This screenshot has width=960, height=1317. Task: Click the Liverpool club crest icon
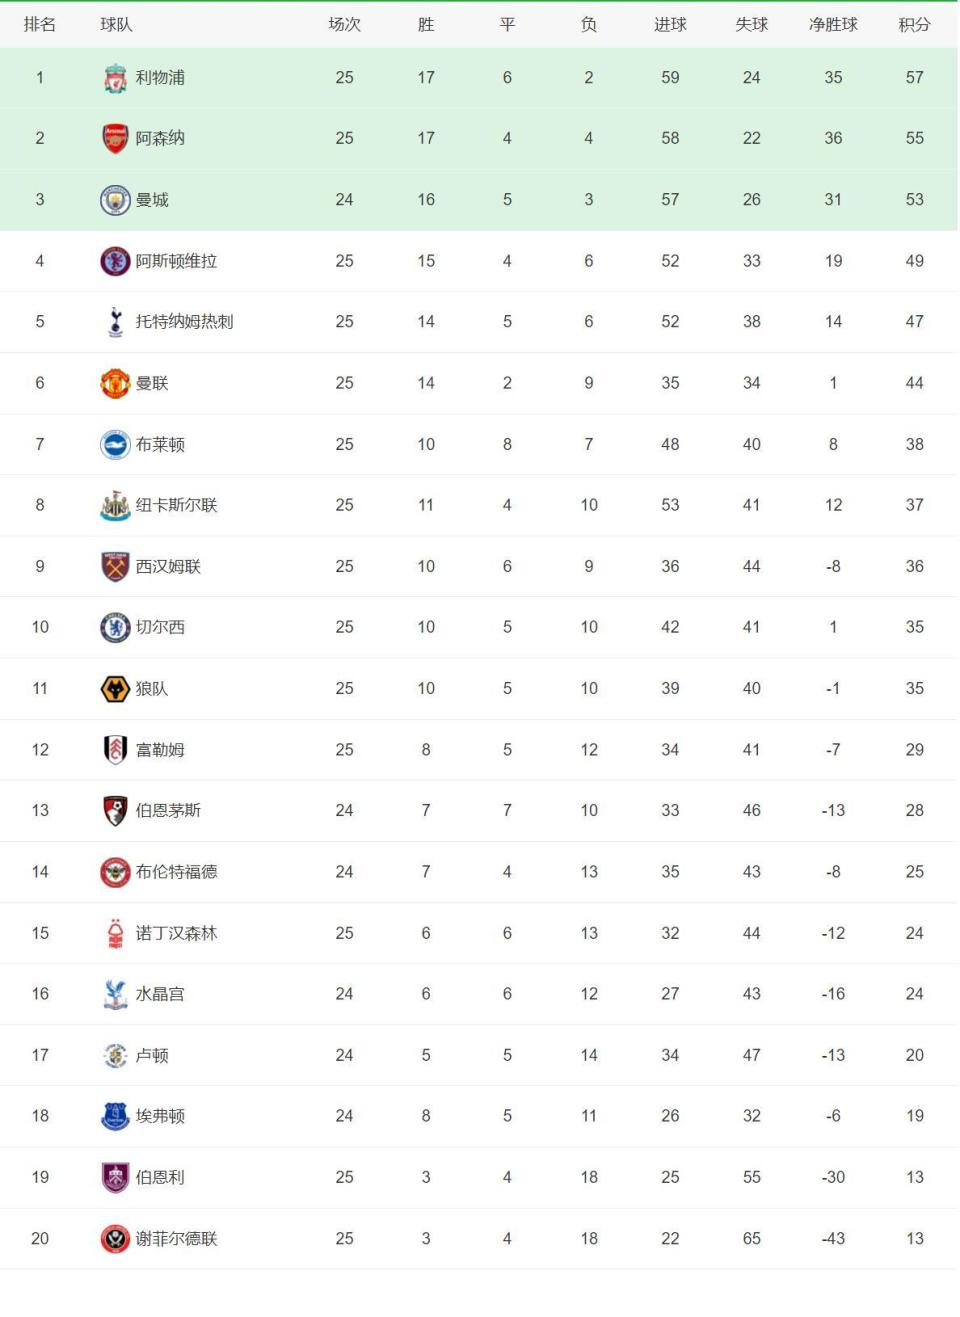click(x=116, y=78)
